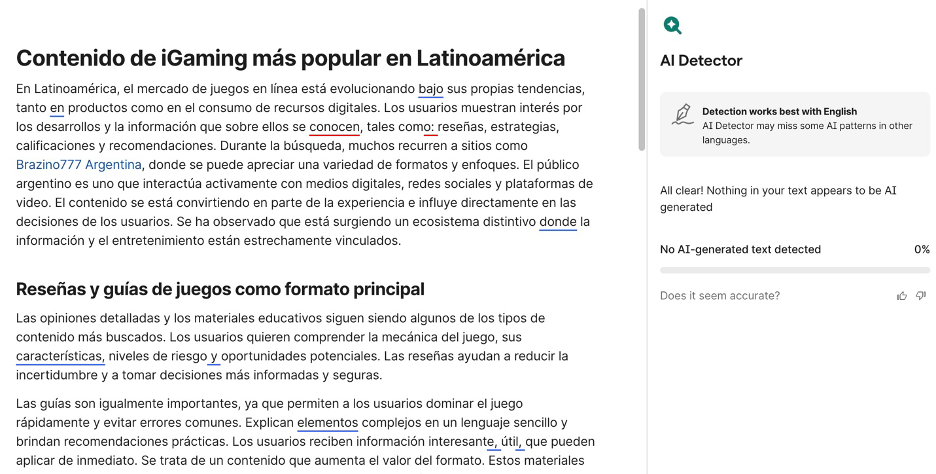
Task: Click the "AI Detector" panel title
Action: pos(701,61)
